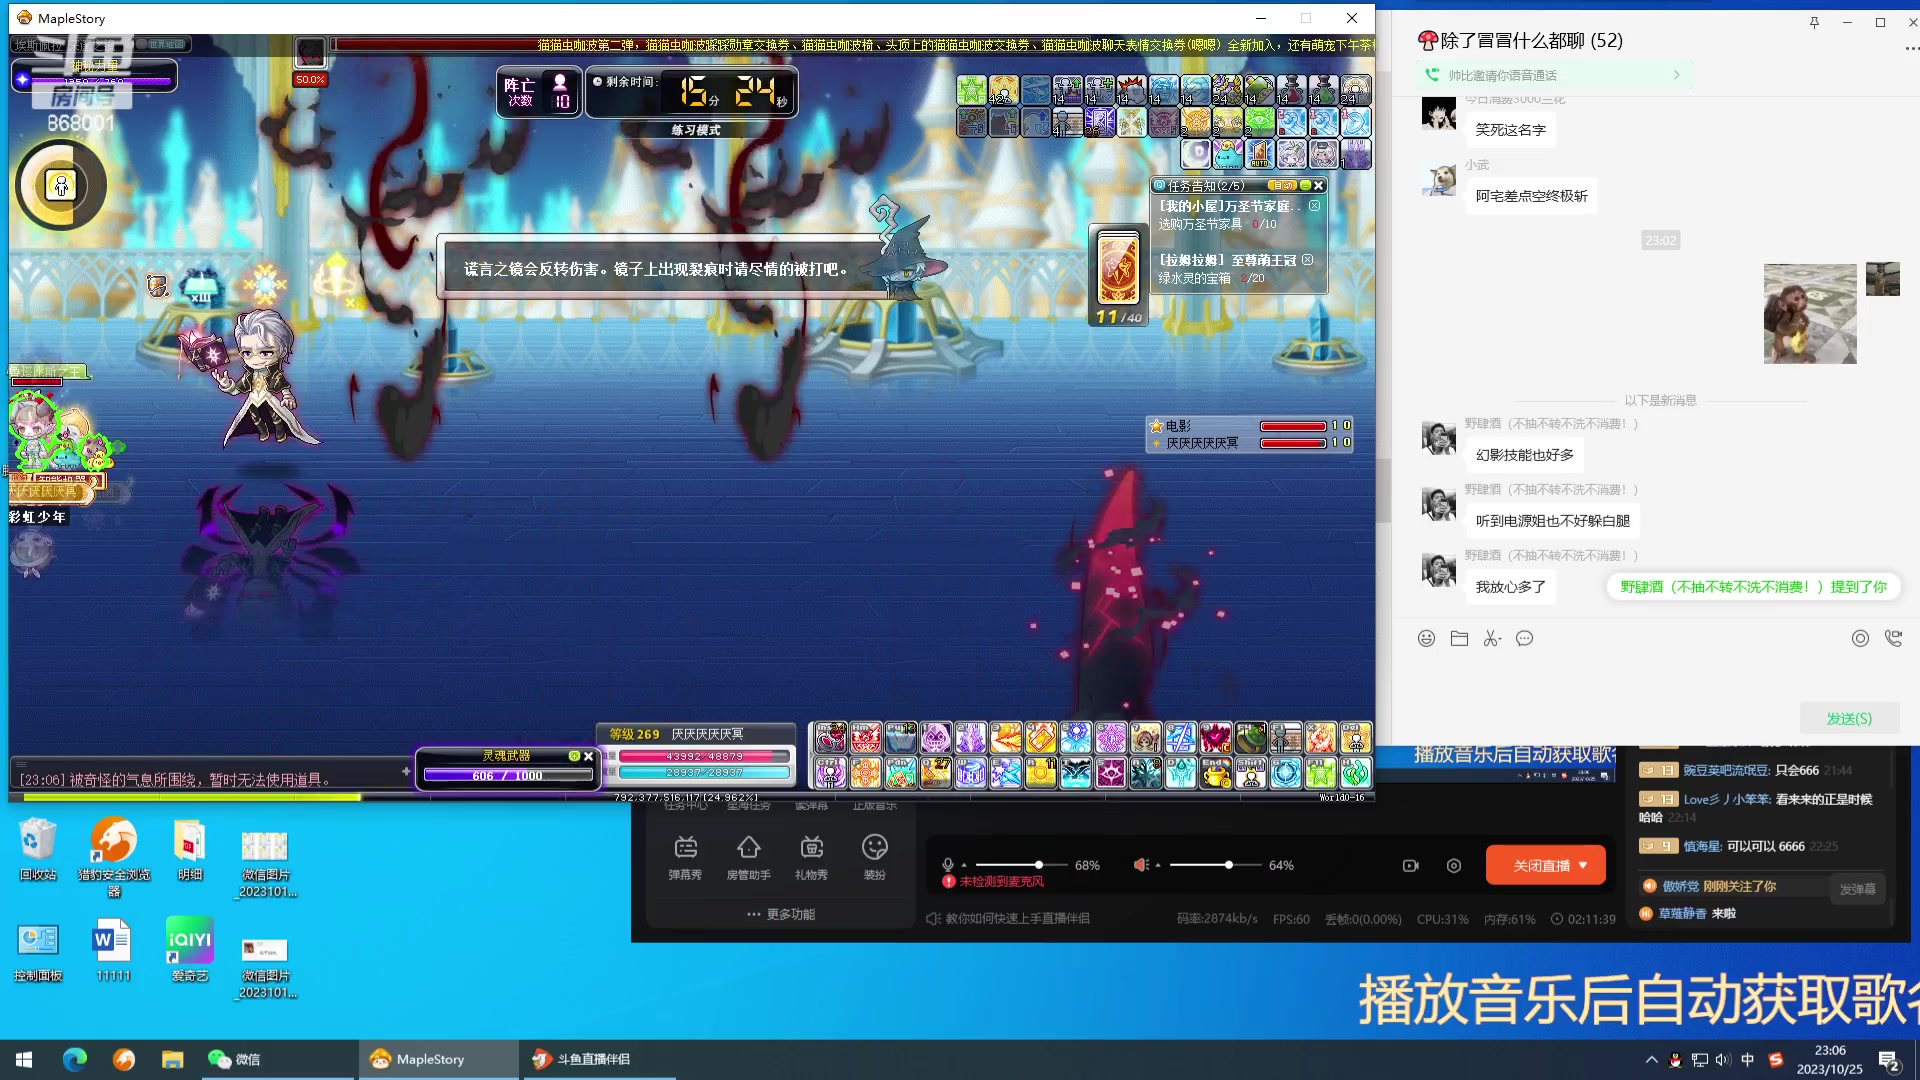Viewport: 1920px width, 1080px height.
Task: Open the send file folder icon in WeChat
Action: (x=1460, y=638)
